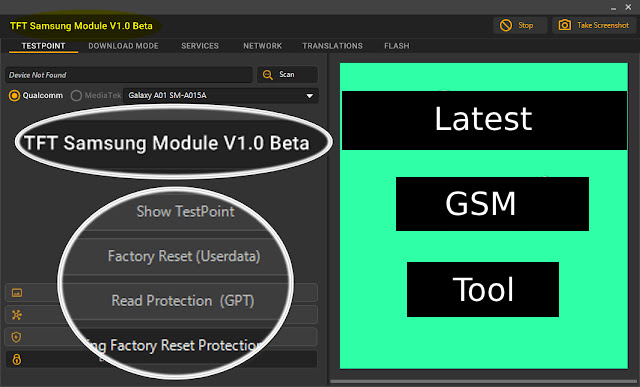640x387 pixels.
Task: Close the TFT Samsung Module window
Action: tap(629, 7)
